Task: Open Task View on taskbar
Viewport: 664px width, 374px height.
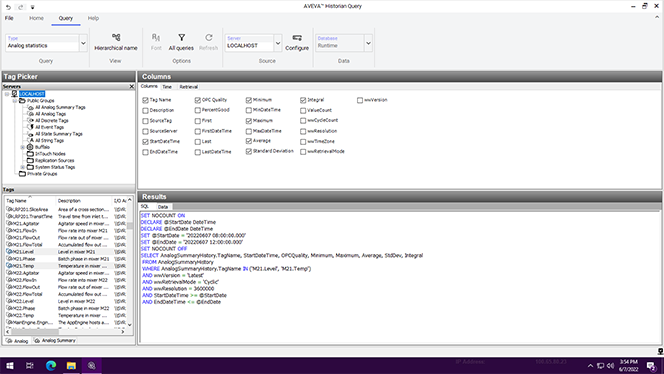Action: [30, 366]
